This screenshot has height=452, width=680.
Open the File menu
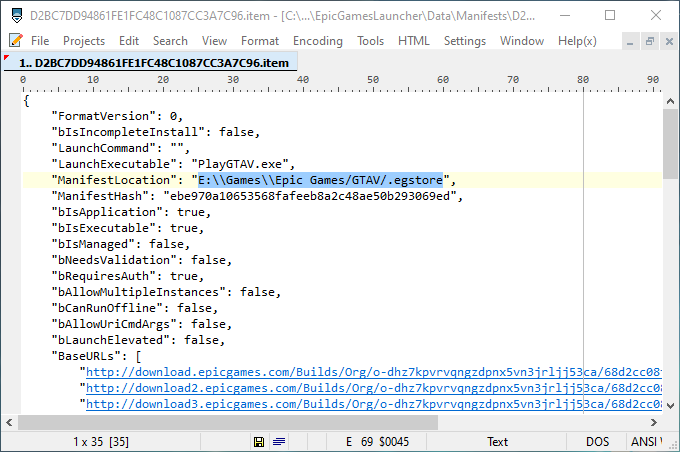[40, 41]
